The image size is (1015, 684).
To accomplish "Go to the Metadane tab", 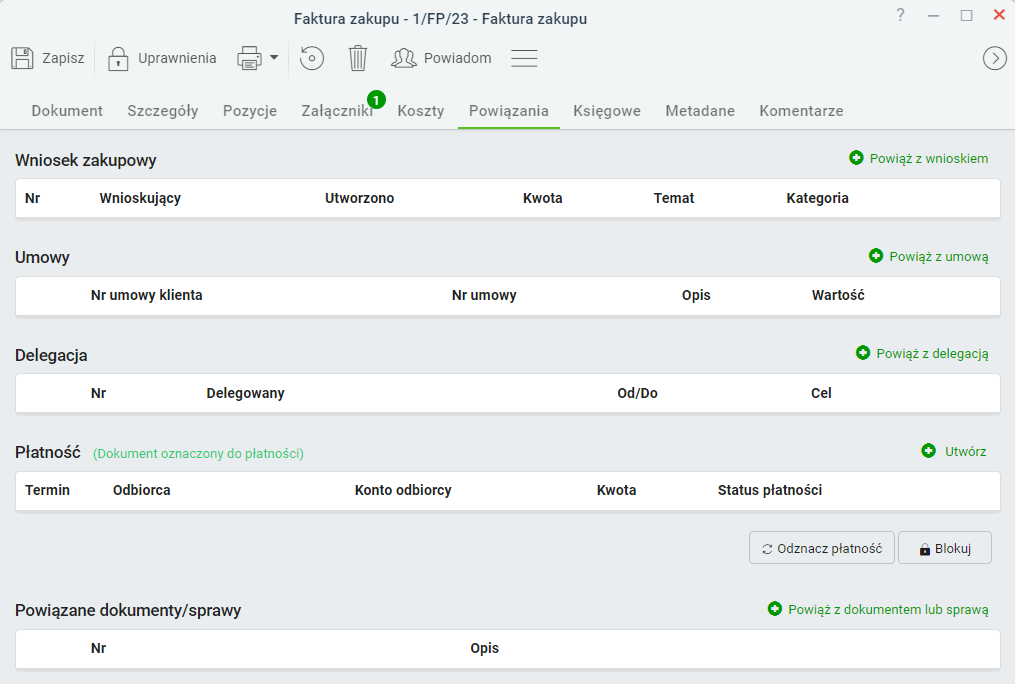I will (x=700, y=111).
